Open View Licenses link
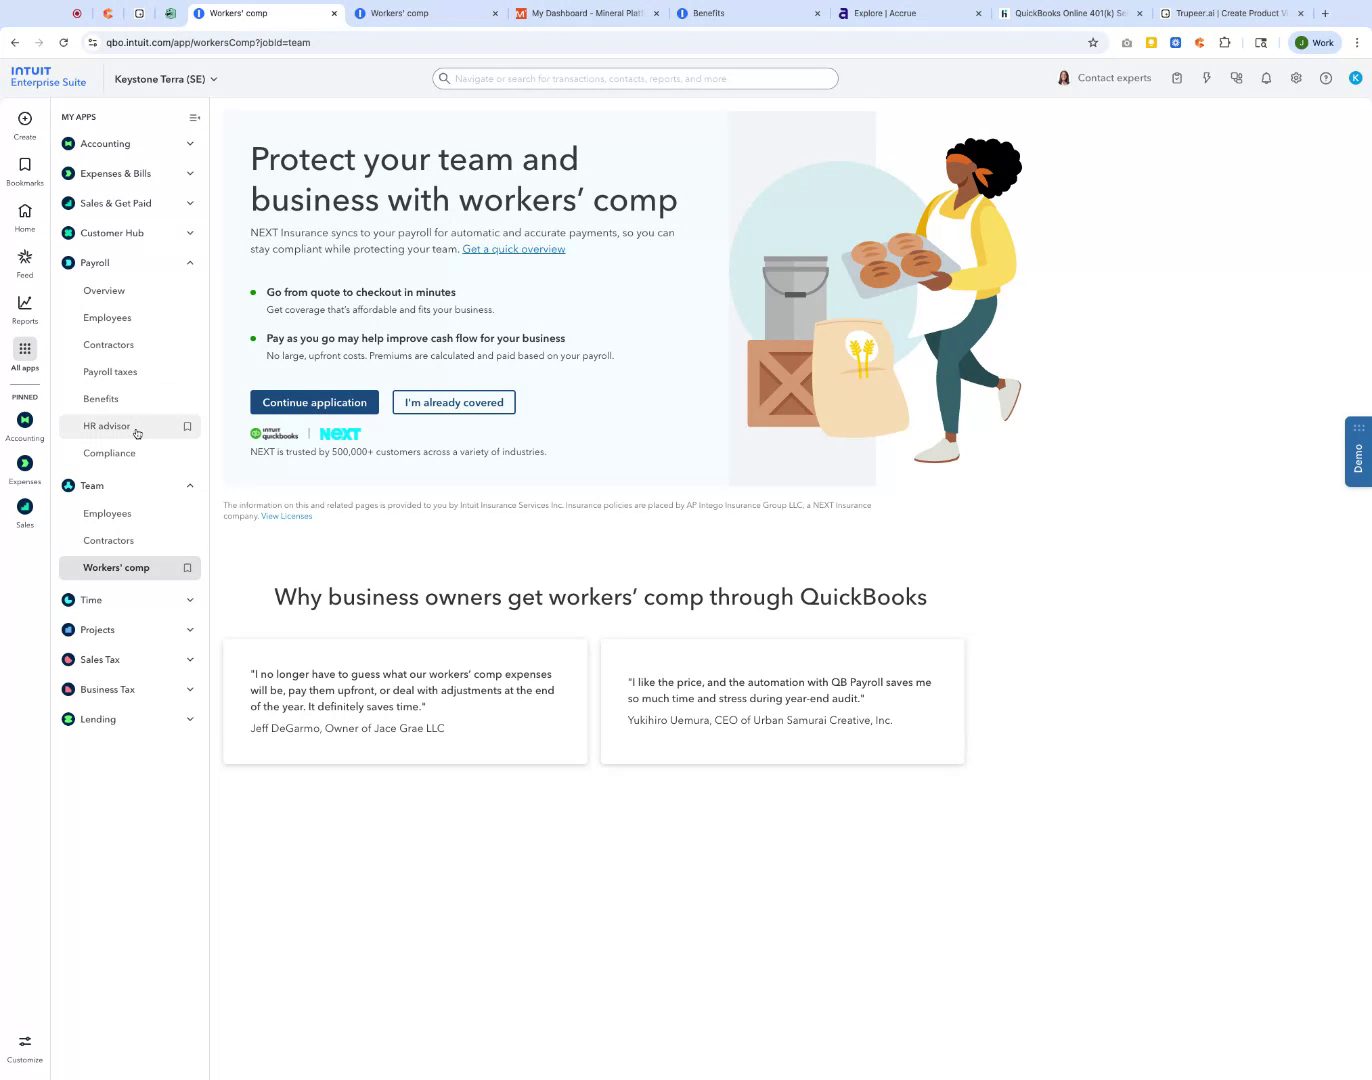This screenshot has width=1372, height=1080. click(x=287, y=516)
